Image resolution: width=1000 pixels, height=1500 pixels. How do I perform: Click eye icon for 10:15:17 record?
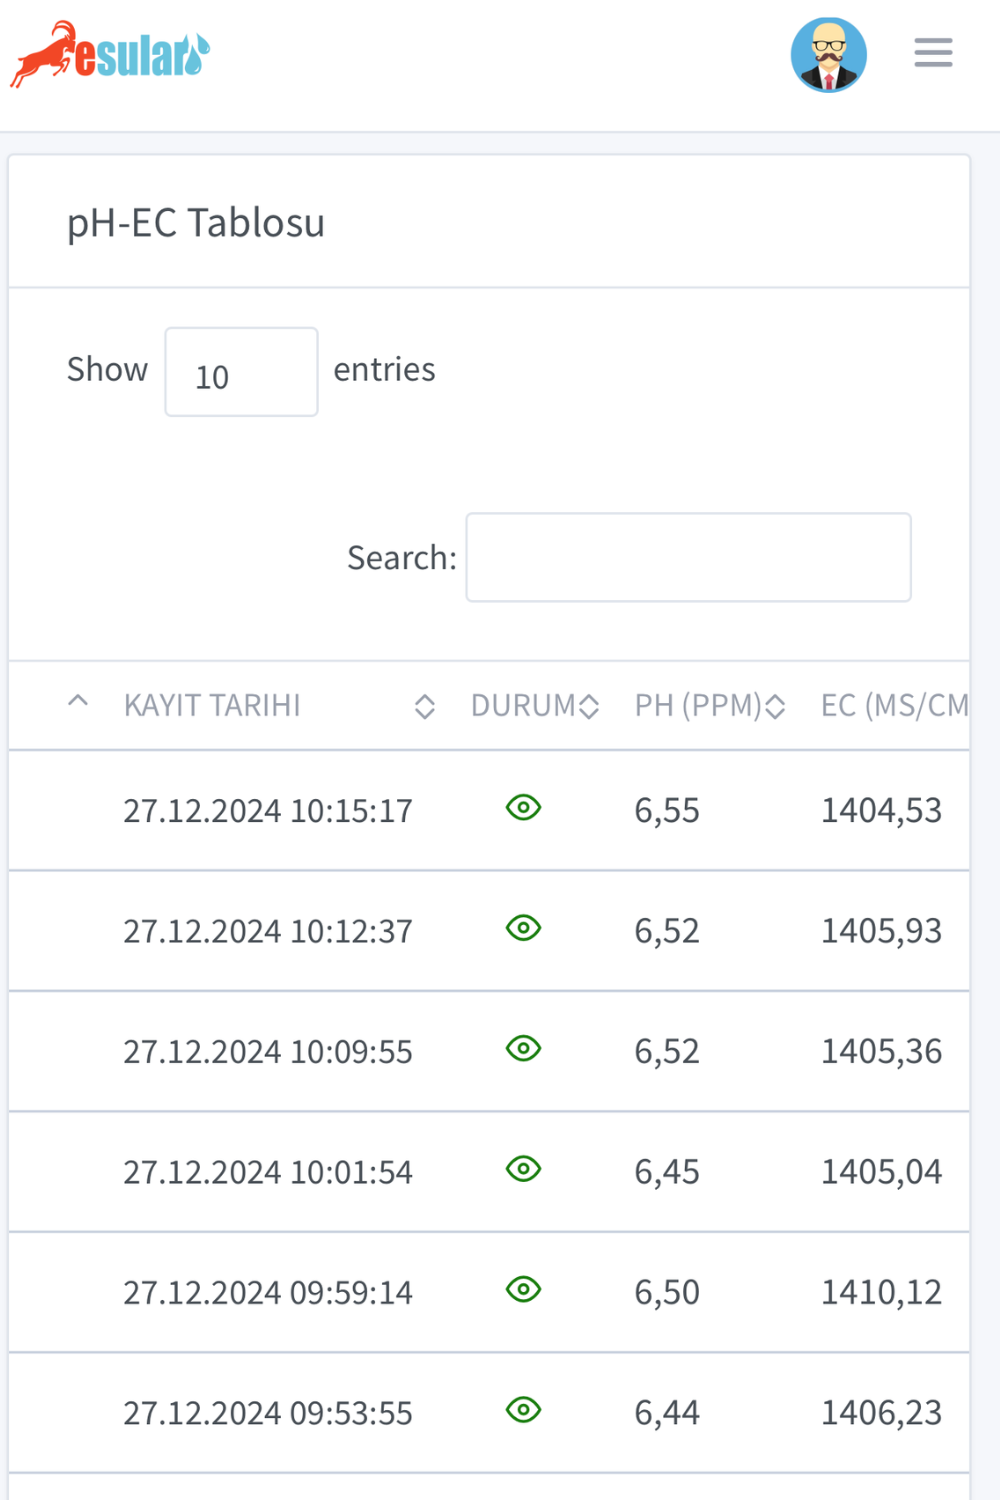pos(523,808)
